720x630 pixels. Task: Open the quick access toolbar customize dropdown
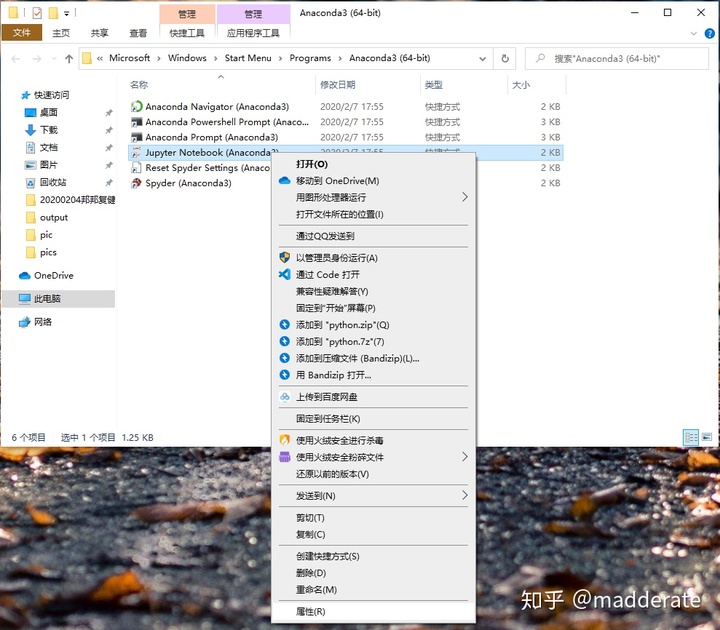pyautogui.click(x=67, y=13)
